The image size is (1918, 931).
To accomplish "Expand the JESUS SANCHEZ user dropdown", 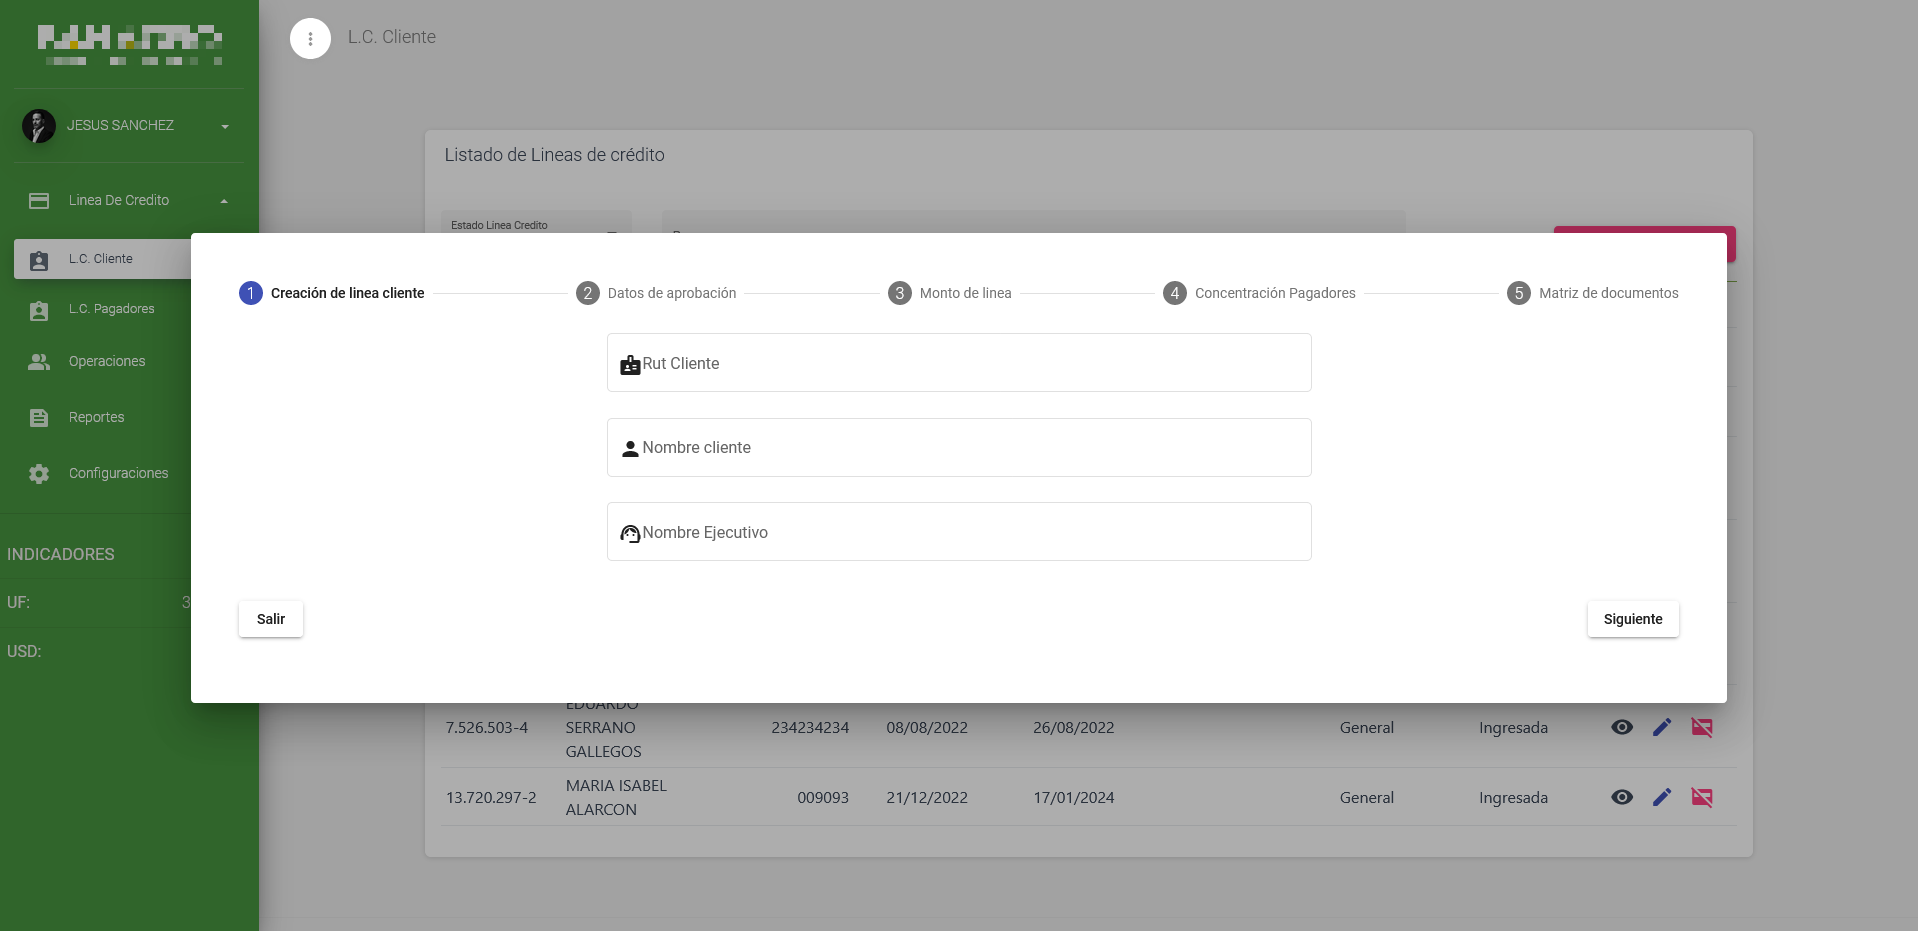I will [225, 126].
